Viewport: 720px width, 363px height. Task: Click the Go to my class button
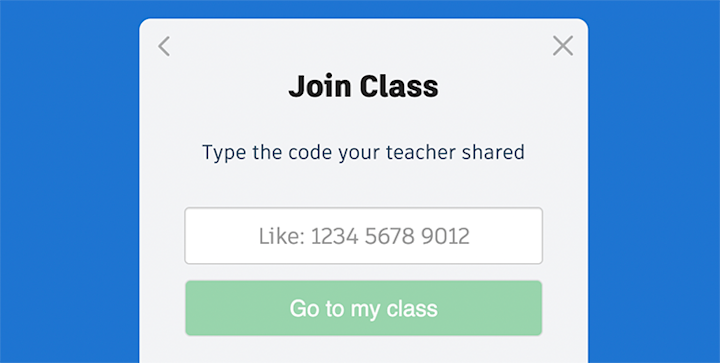363,308
